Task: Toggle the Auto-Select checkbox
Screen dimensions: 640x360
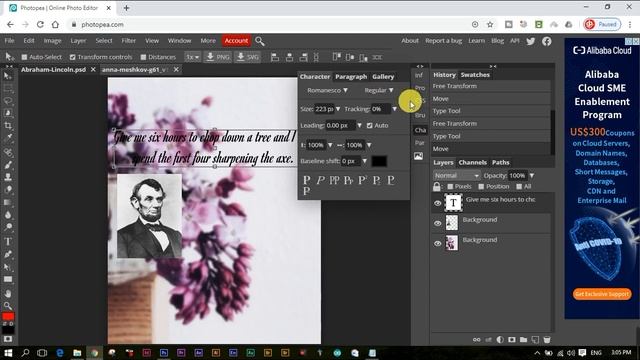Action: click(x=24, y=57)
